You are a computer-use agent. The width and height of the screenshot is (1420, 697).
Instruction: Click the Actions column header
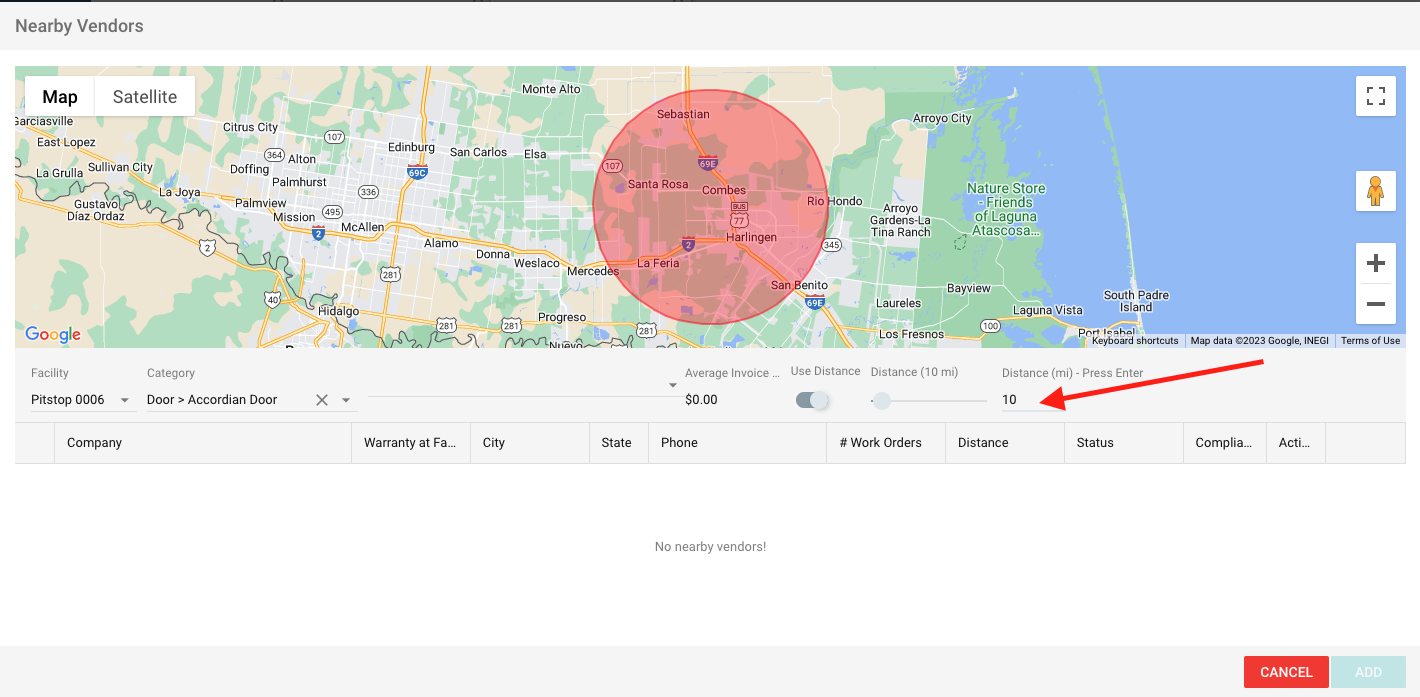pyautogui.click(x=1295, y=443)
